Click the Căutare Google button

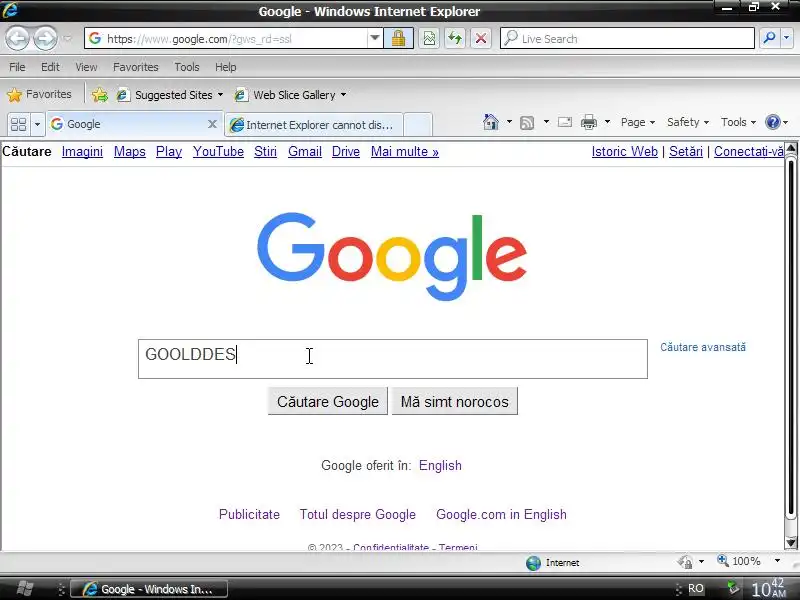328,402
